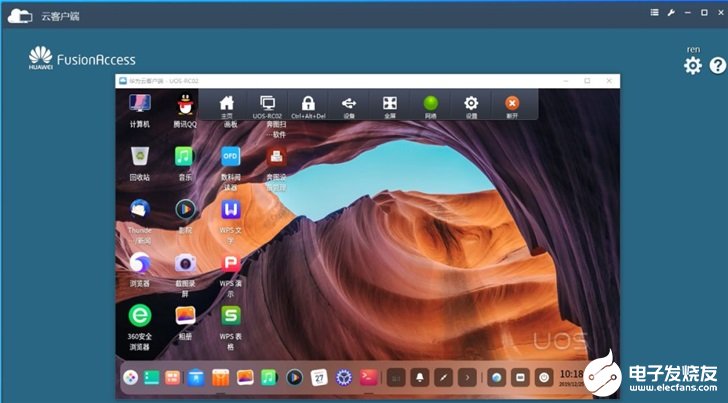Click the Home (主页) toolbar button
This screenshot has width=728, height=403.
click(x=227, y=106)
